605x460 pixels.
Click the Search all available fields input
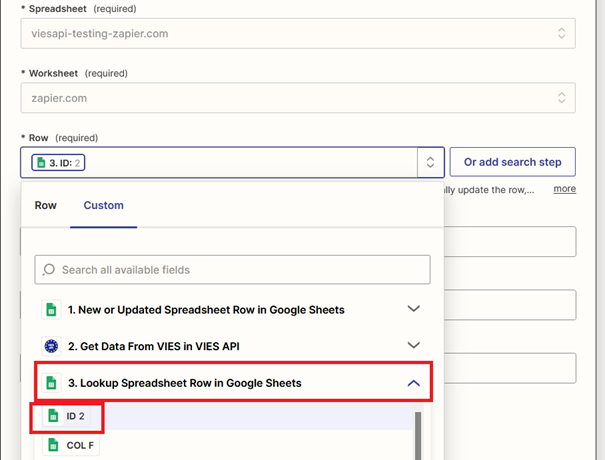[x=232, y=269]
